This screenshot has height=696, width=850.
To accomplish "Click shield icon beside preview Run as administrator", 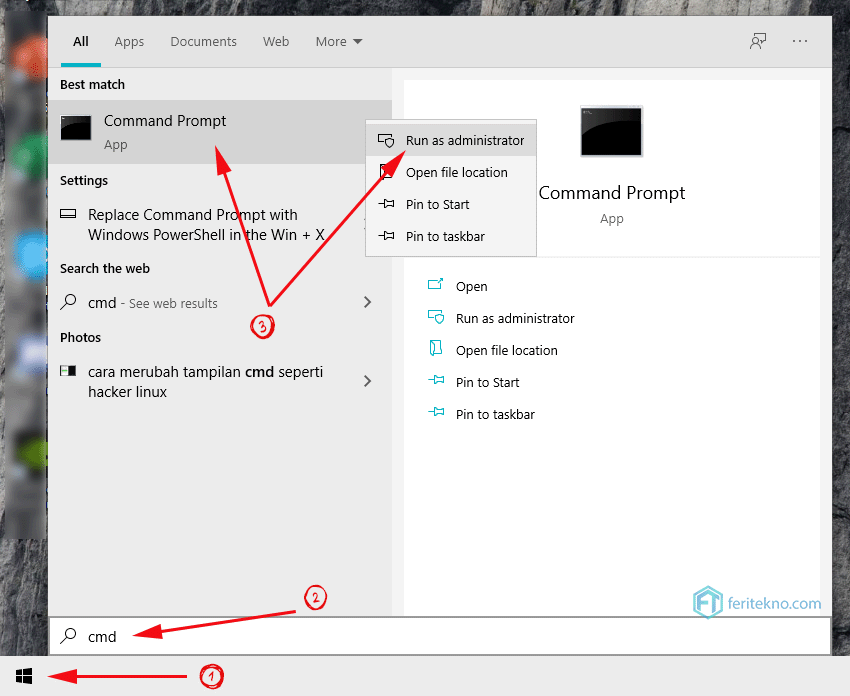I will [436, 317].
